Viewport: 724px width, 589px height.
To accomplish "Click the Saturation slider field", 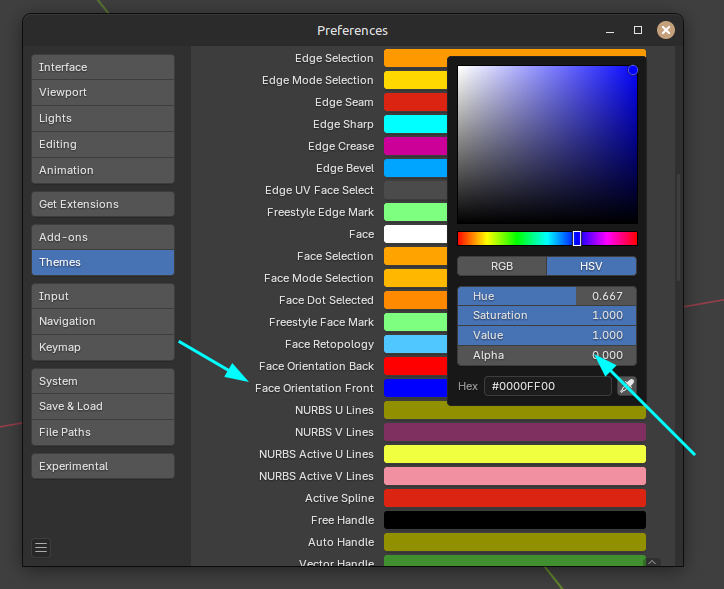I will (547, 315).
